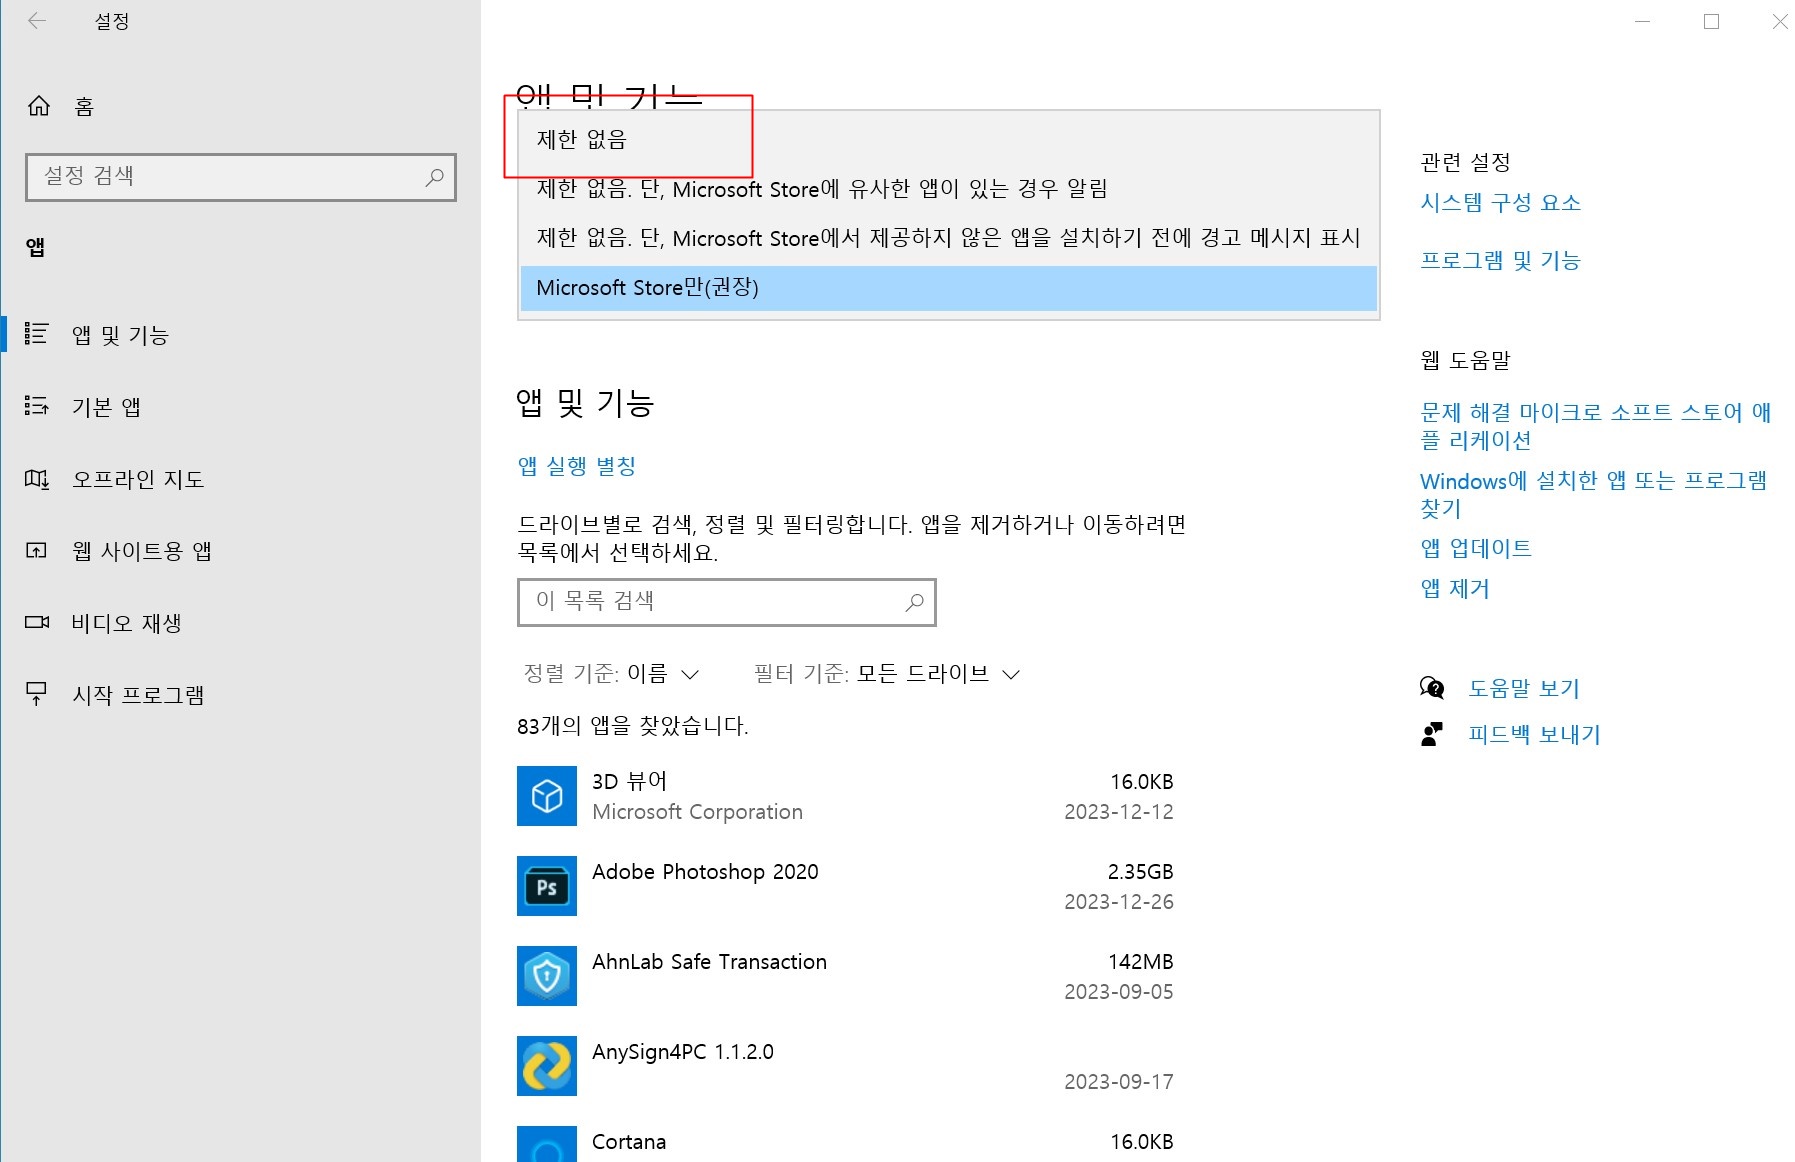The image size is (1795, 1162).
Task: Click the 83개의 앱을 찾았습니다 count text
Action: (633, 726)
